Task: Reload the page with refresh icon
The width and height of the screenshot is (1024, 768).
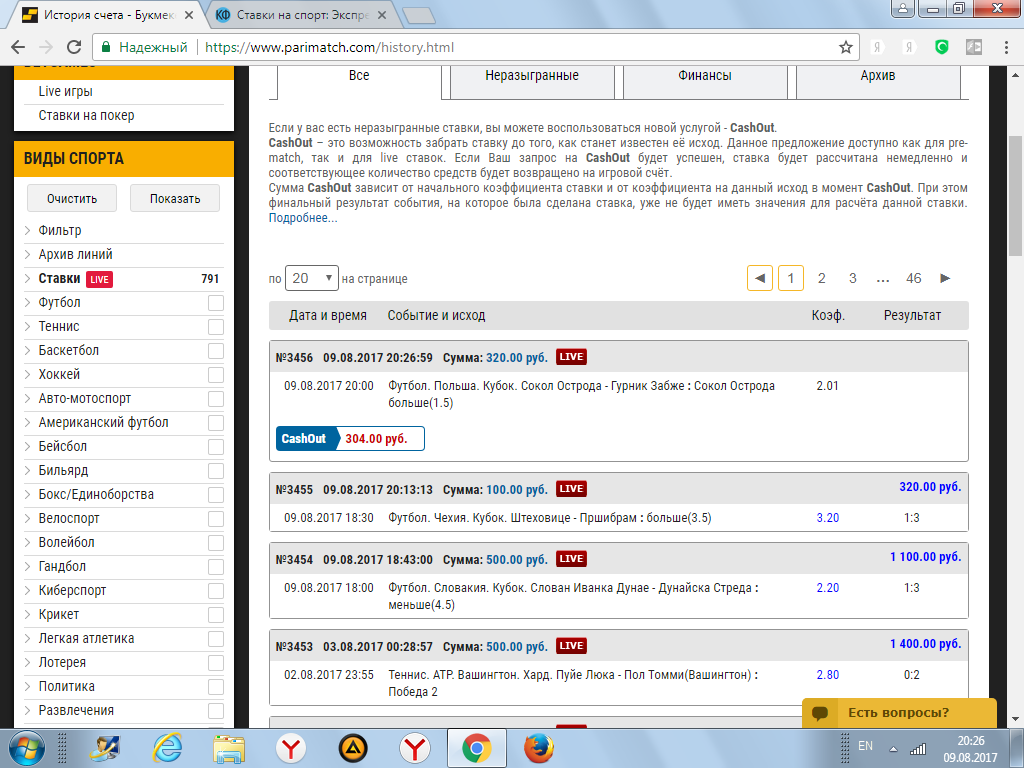Action: coord(74,47)
